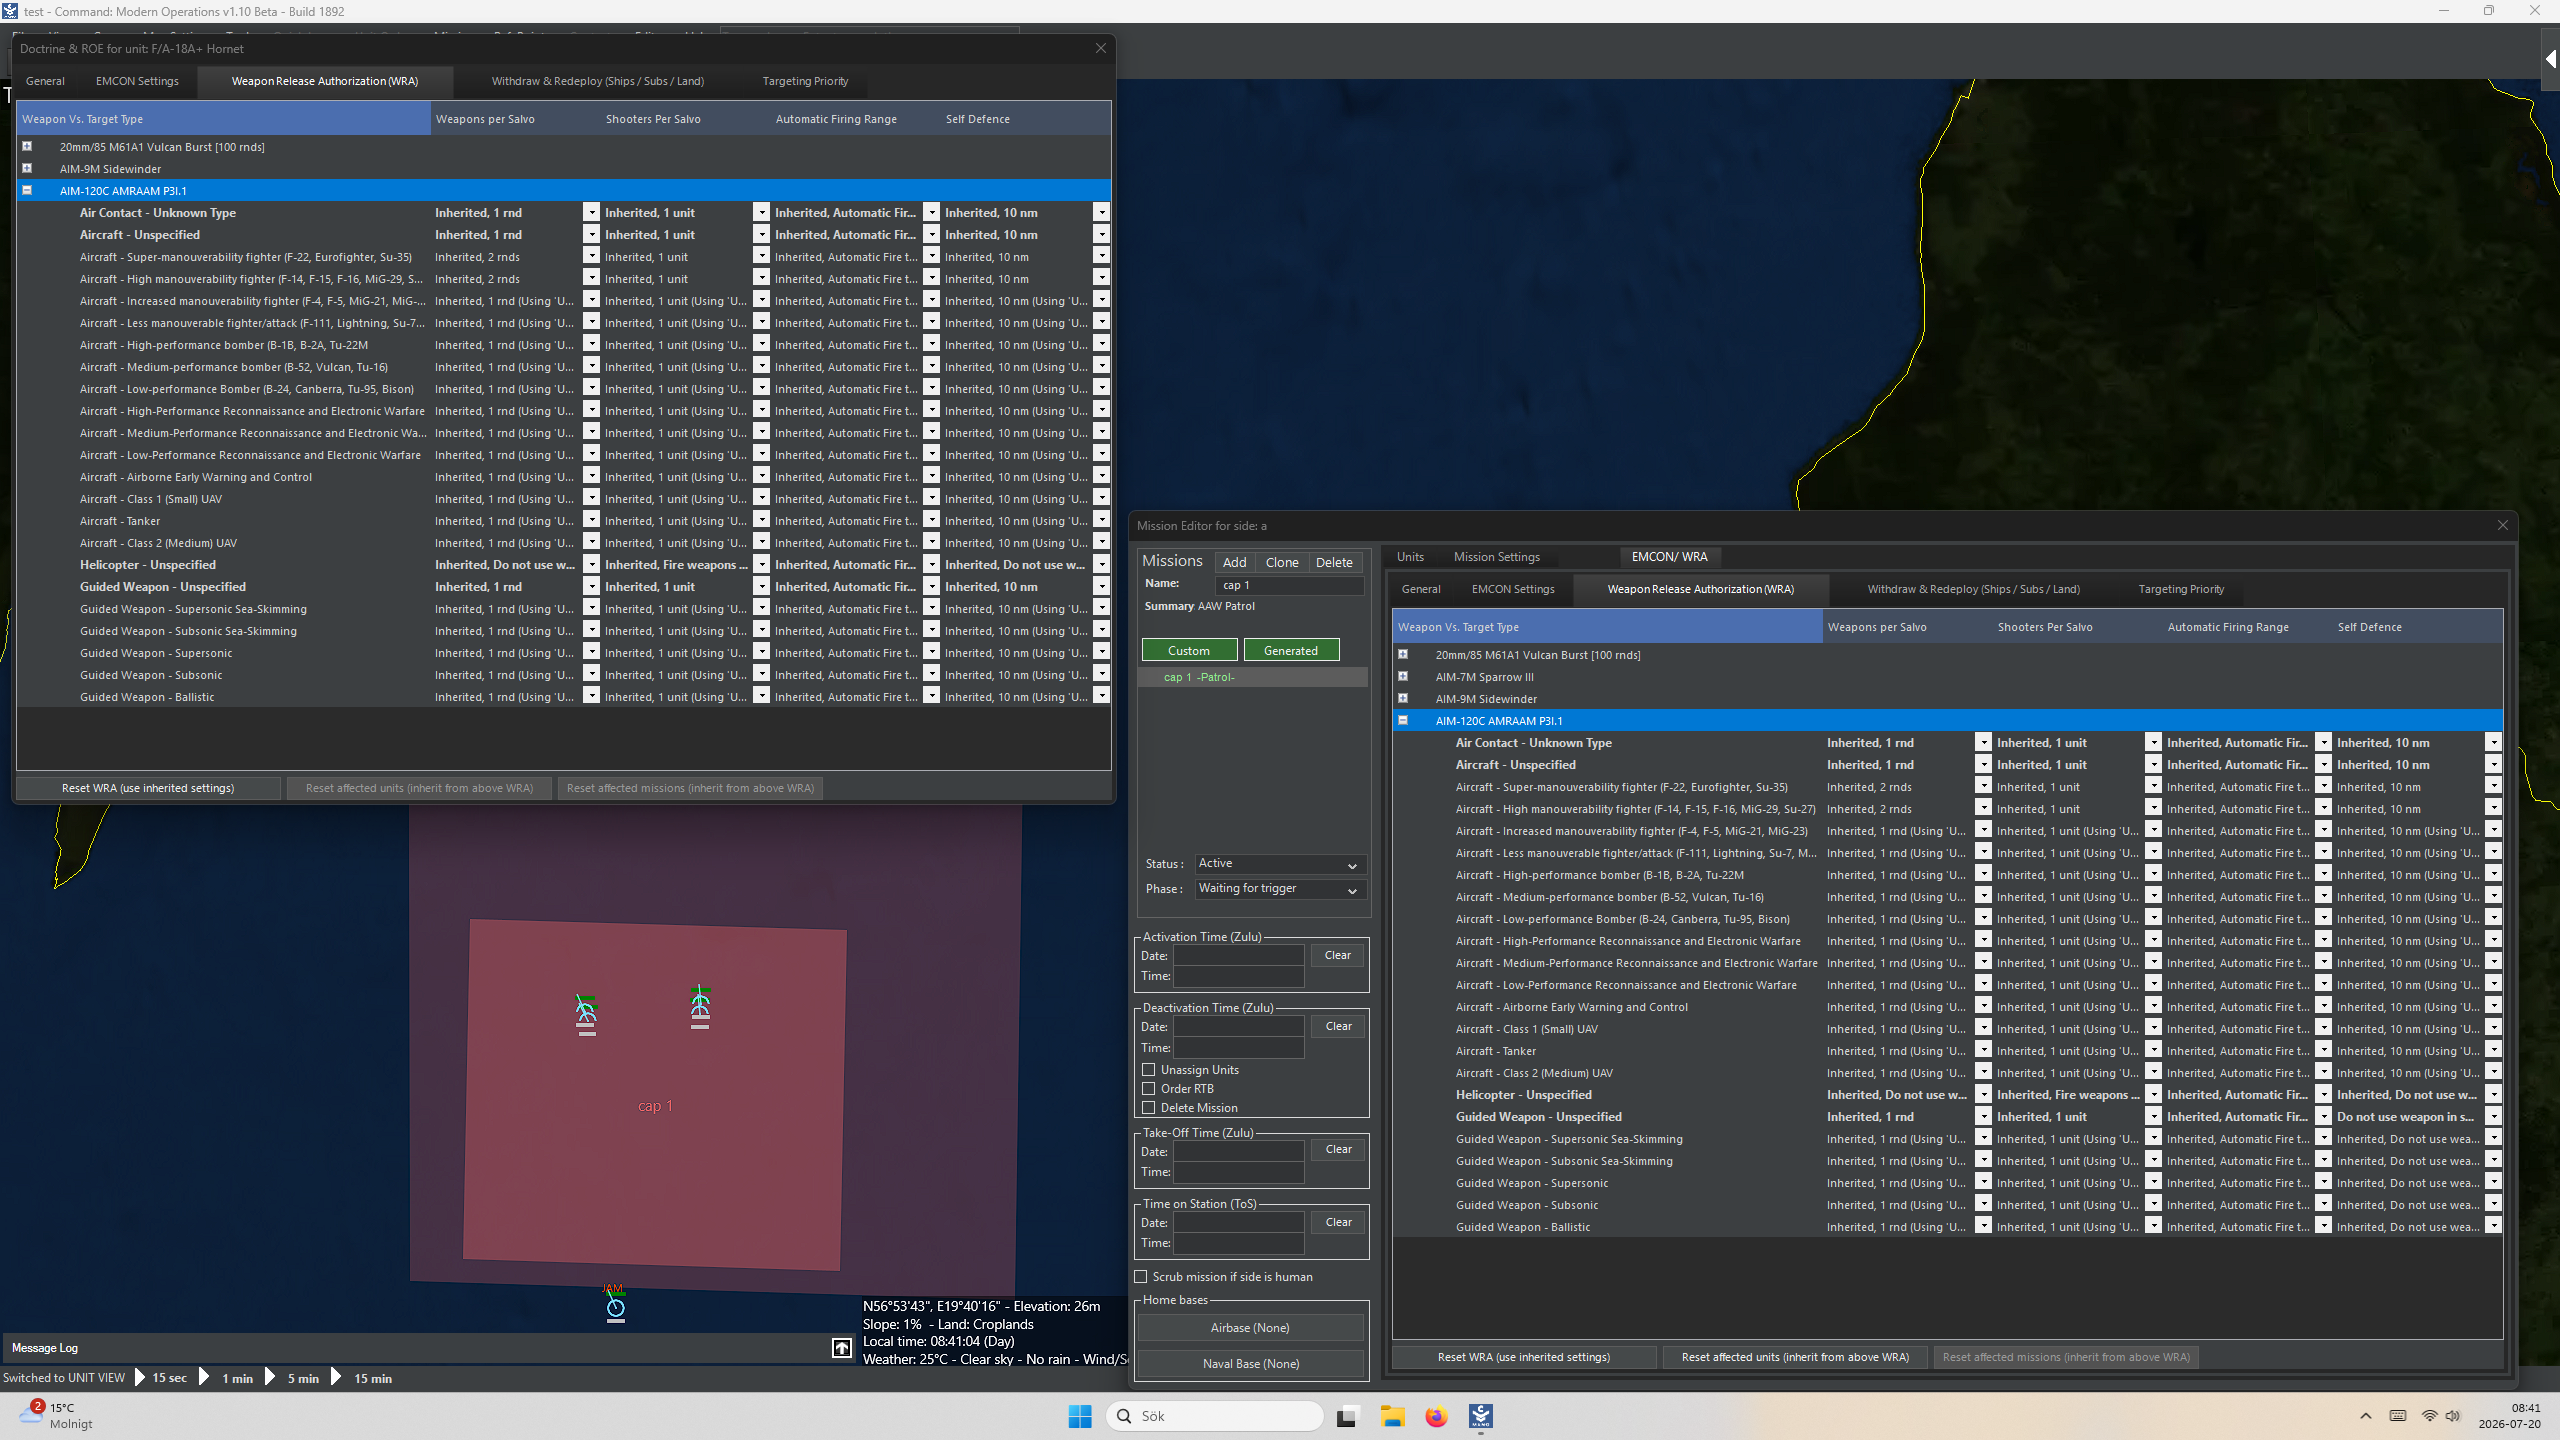Click the message log pop-out arrow icon

coord(842,1348)
